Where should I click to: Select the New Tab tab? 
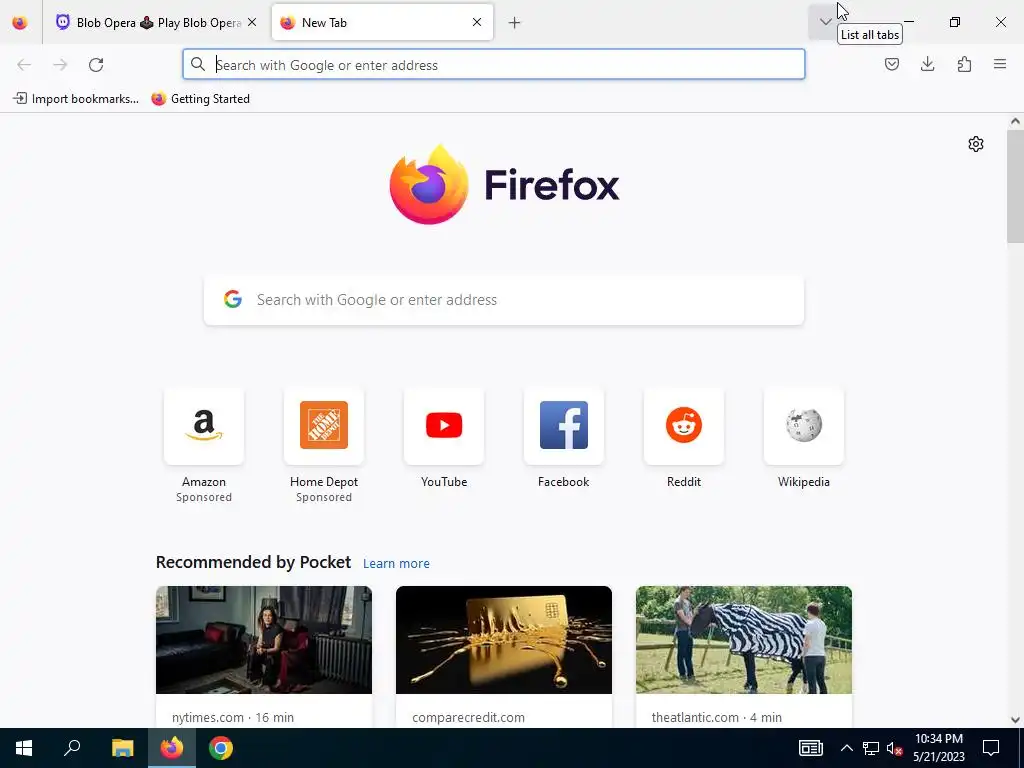point(382,23)
